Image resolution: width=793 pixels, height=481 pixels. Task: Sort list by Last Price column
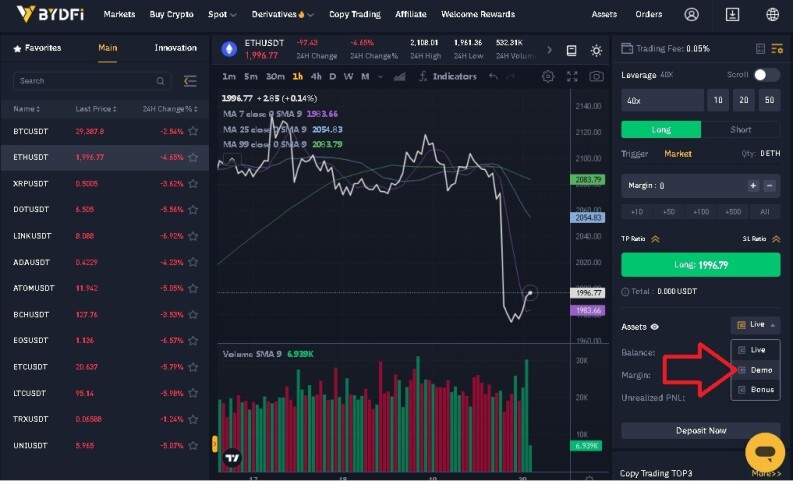(96, 109)
